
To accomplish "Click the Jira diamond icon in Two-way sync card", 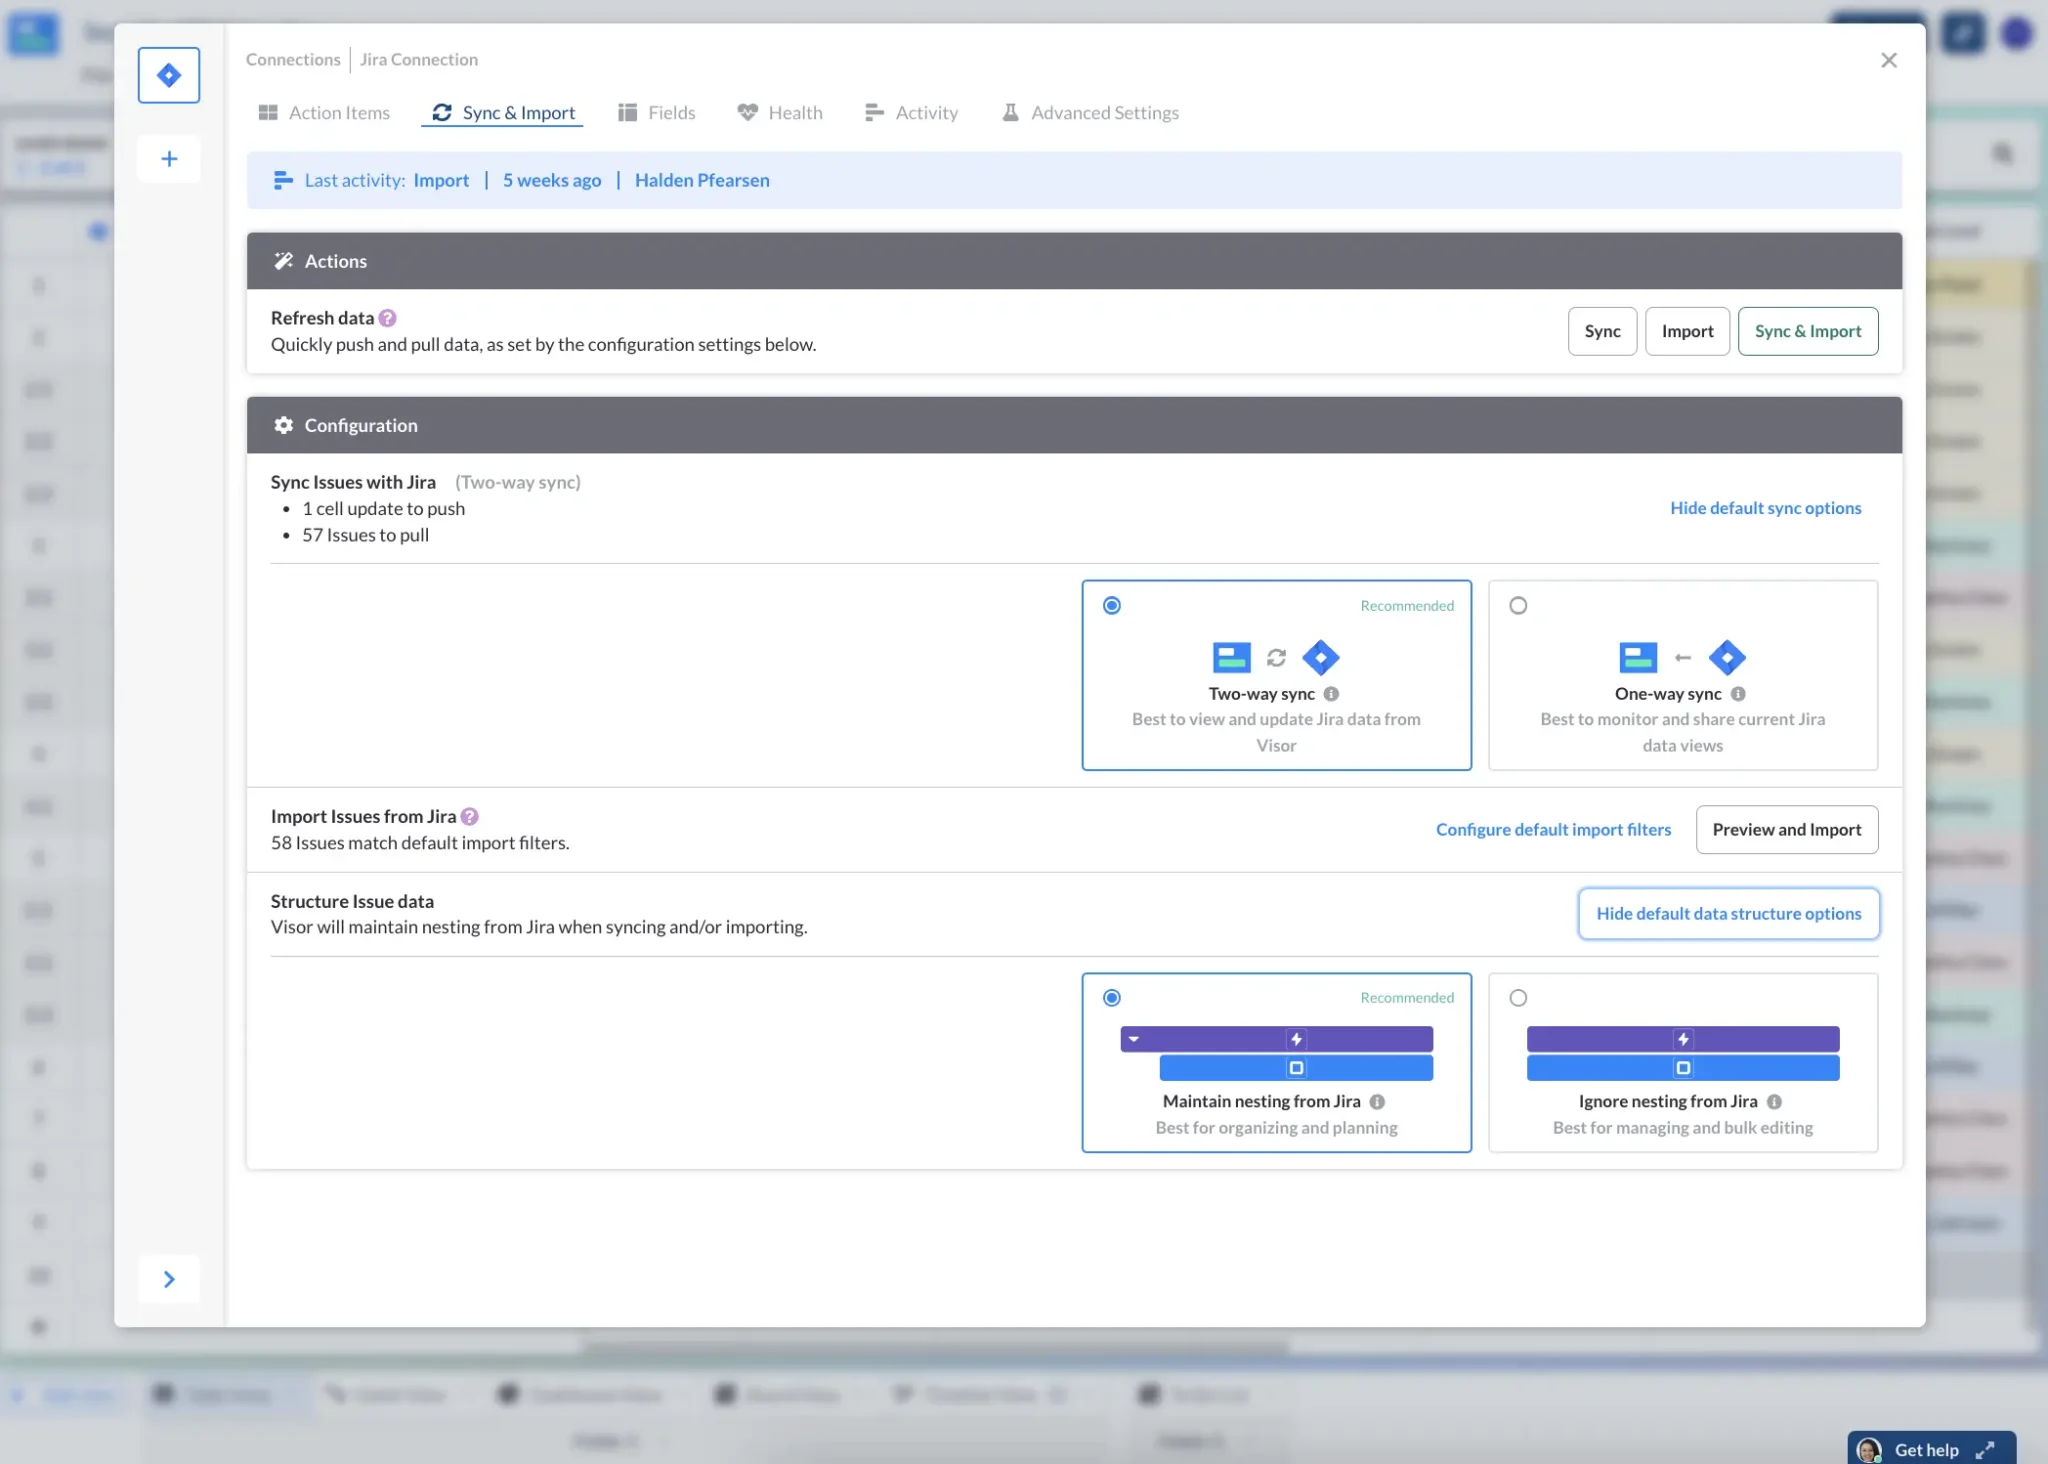I will tap(1321, 658).
